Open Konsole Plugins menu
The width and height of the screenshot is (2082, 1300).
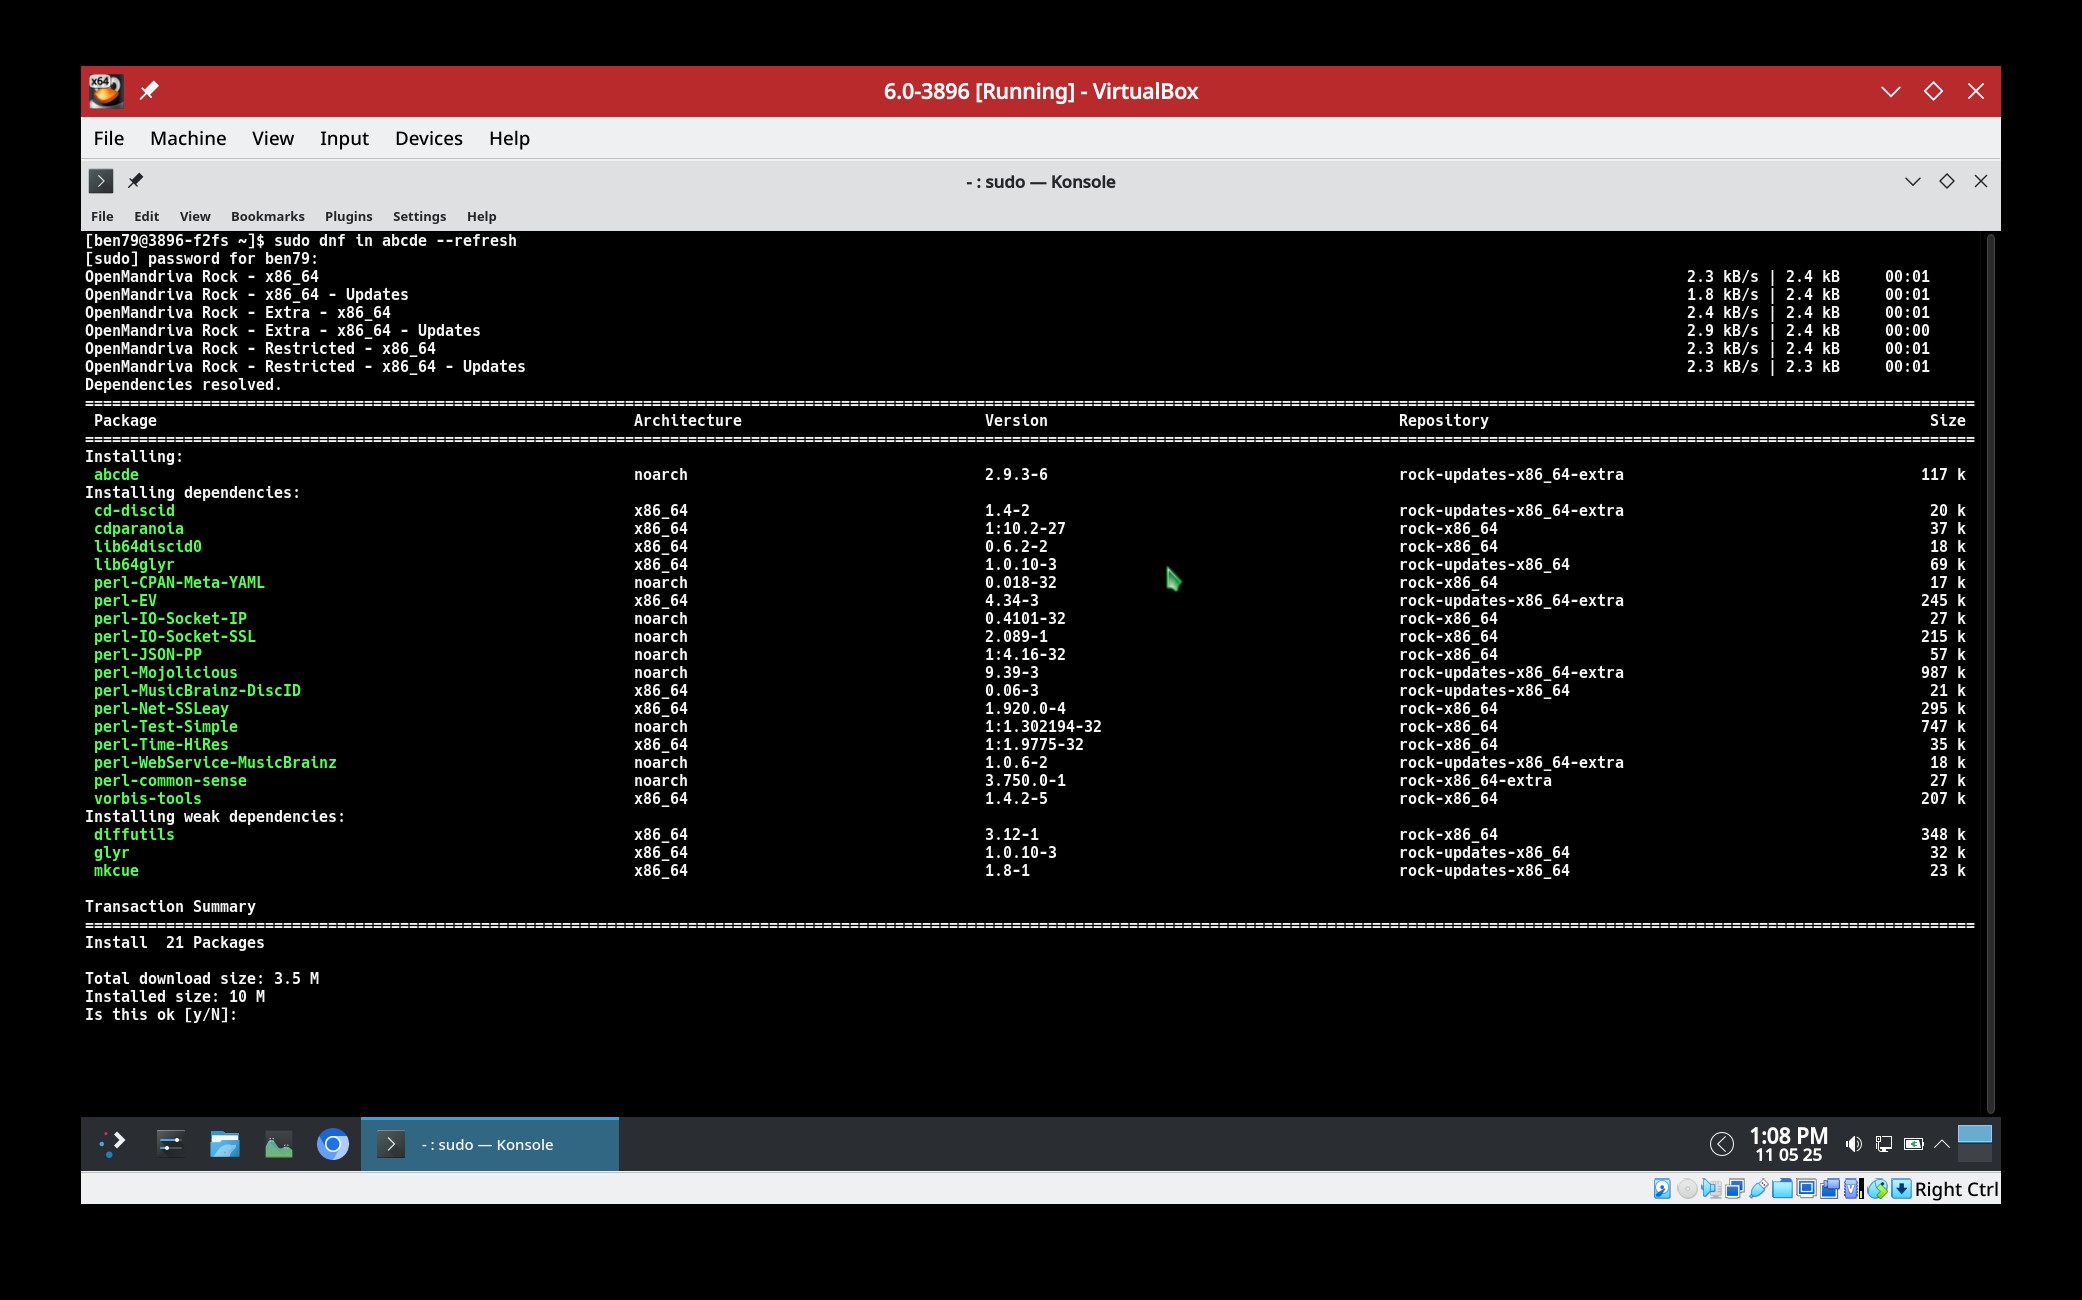[x=348, y=216]
